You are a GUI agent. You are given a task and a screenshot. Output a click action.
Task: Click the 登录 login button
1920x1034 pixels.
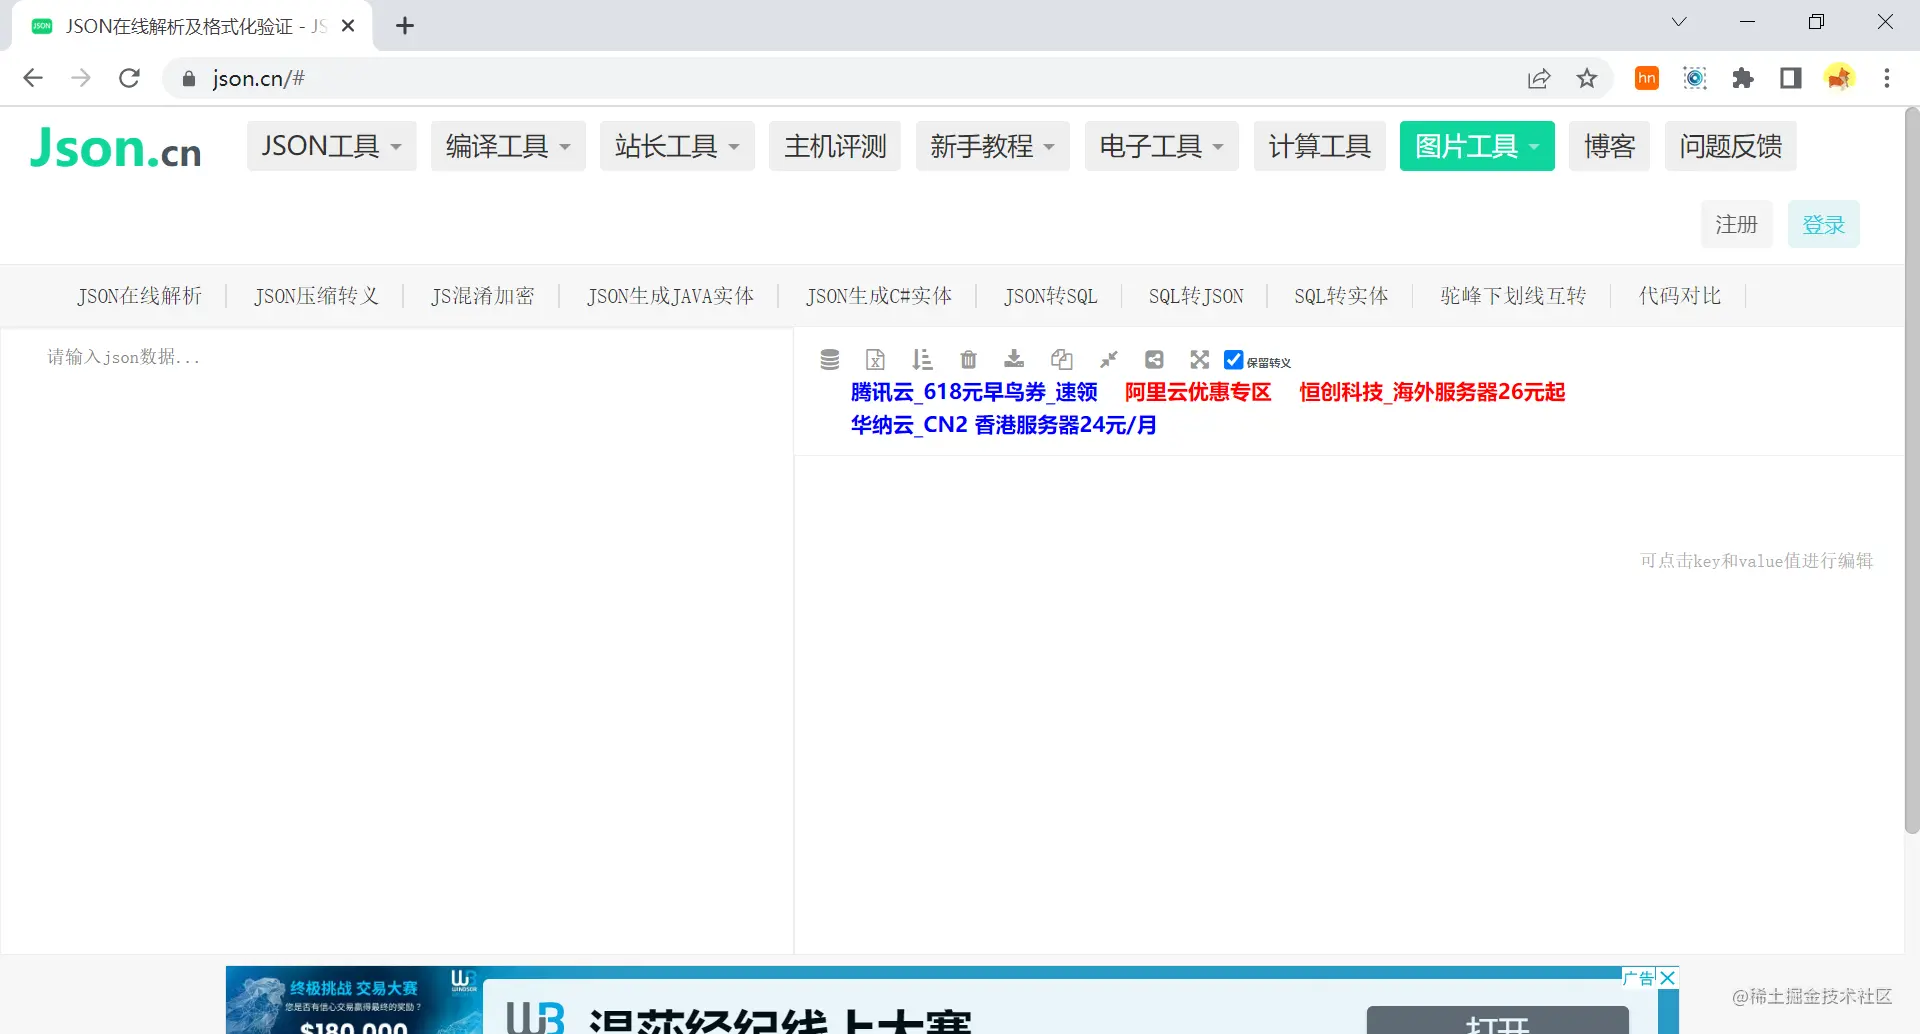[1823, 224]
